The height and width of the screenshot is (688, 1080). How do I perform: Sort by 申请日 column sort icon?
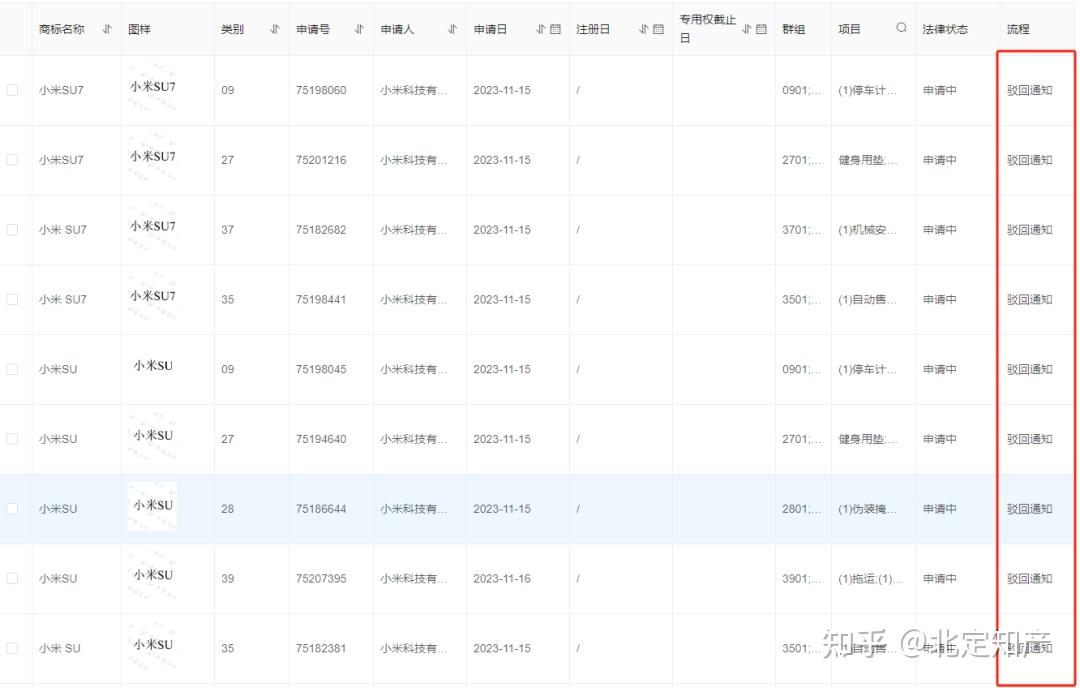541,29
